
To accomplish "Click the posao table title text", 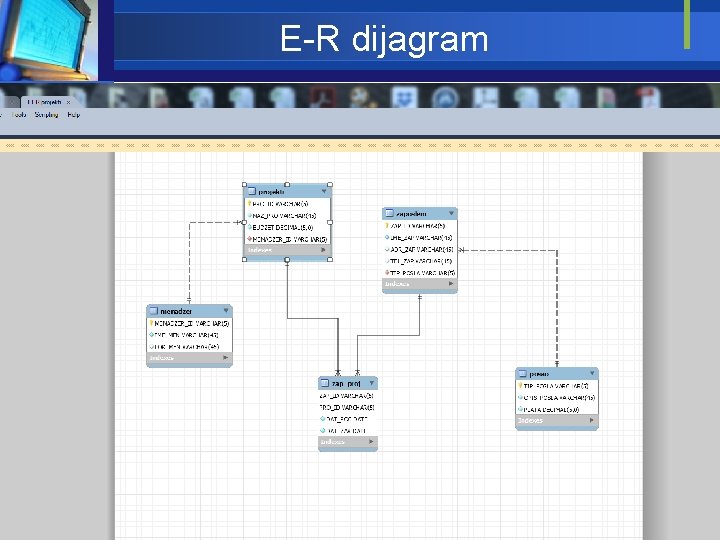I will pyautogui.click(x=539, y=374).
